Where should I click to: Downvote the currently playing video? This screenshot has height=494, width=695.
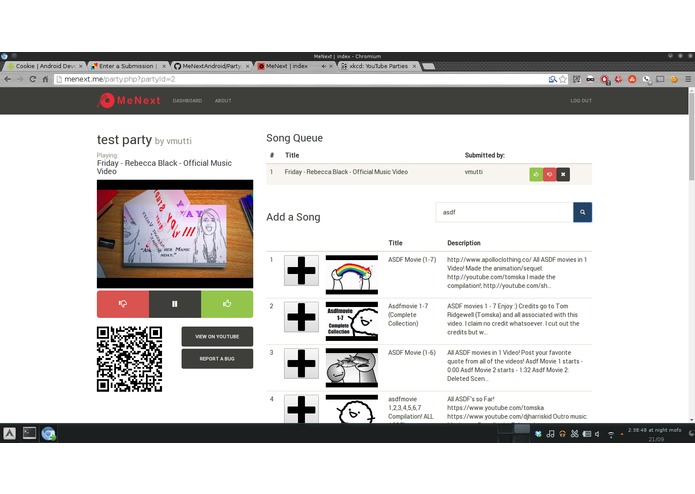(123, 304)
